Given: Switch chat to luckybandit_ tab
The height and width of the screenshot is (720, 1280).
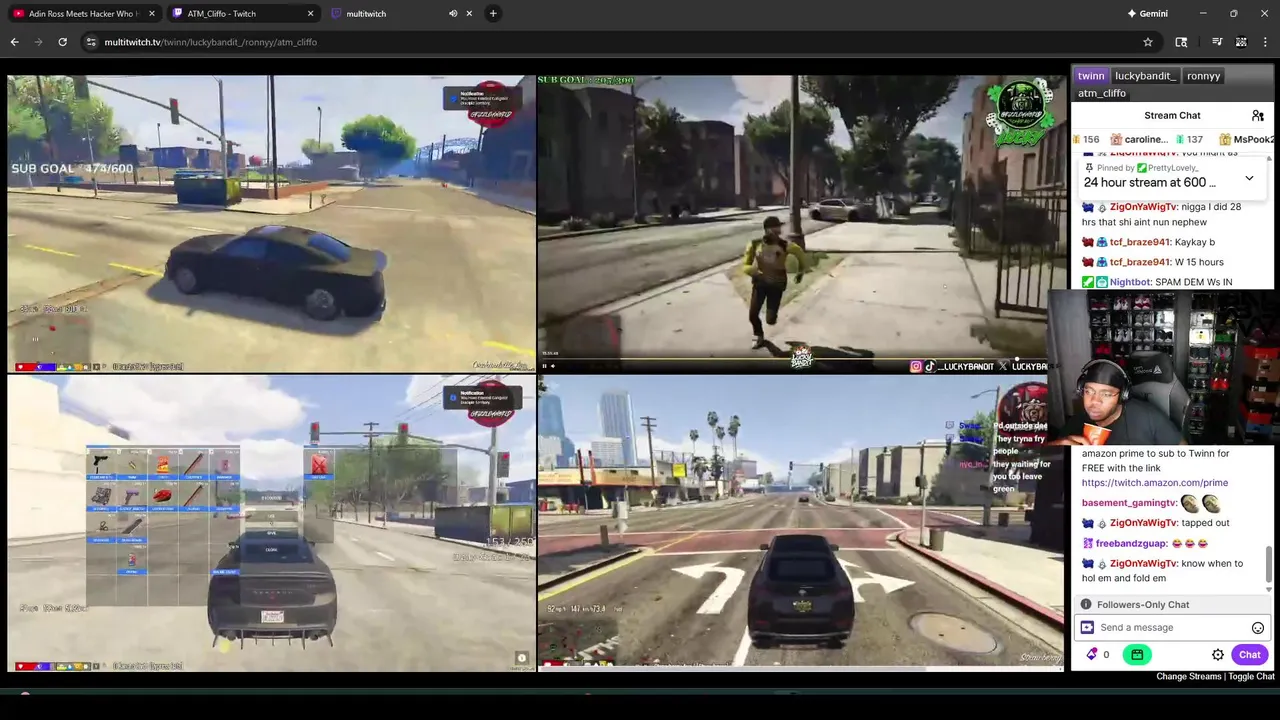Looking at the screenshot, I should click(x=1145, y=76).
